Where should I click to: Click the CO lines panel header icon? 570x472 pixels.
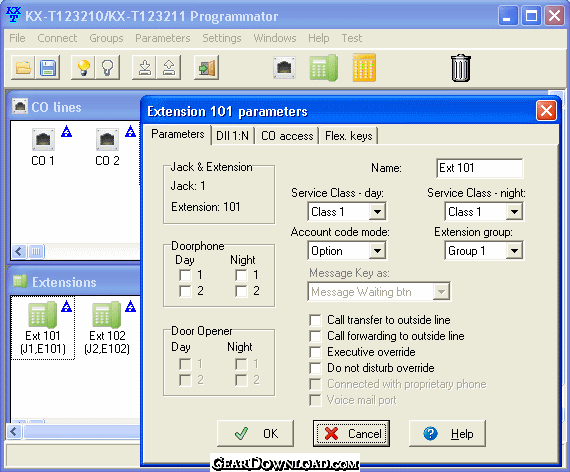[20, 107]
